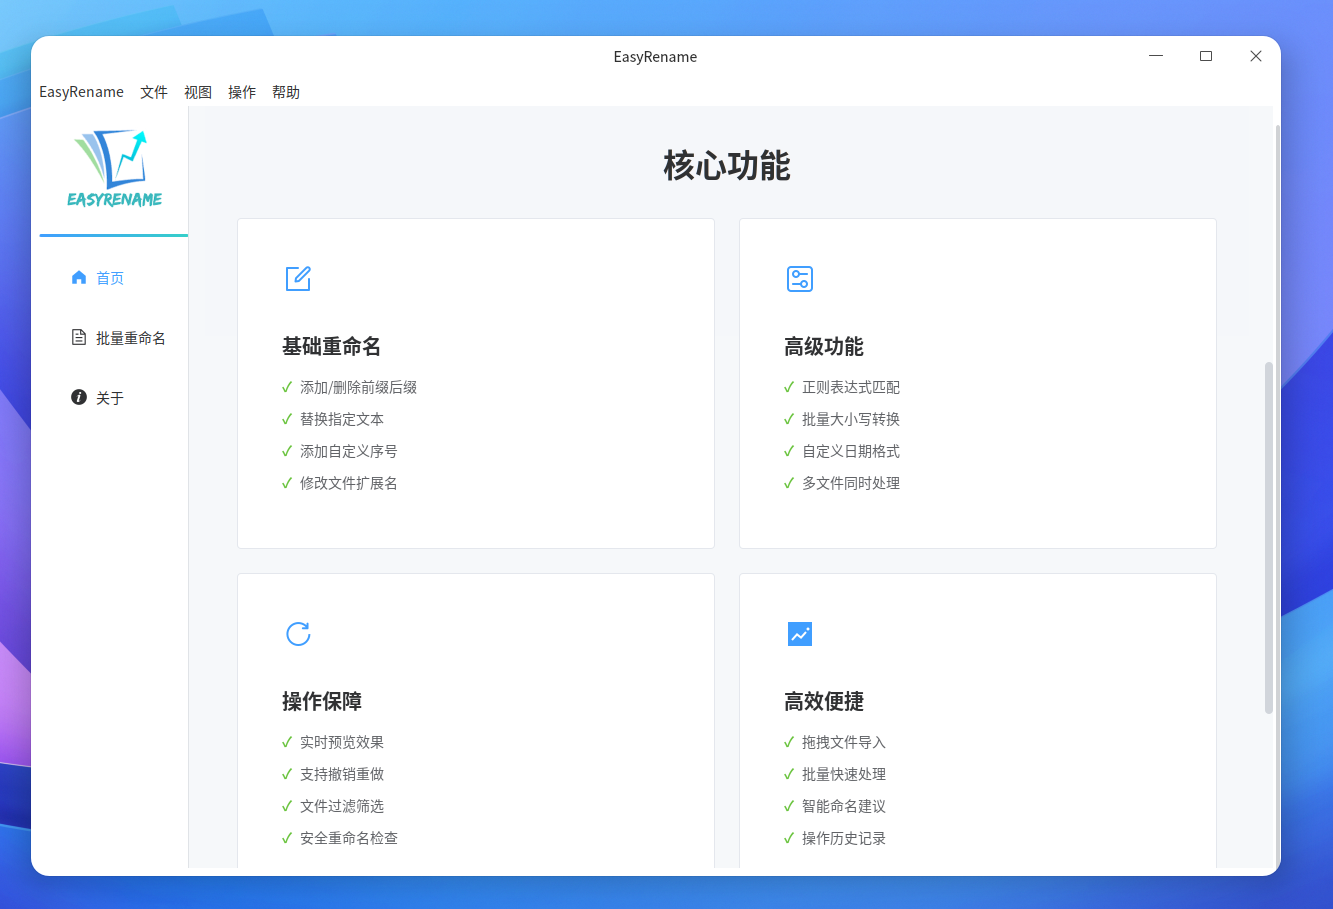Screen dimensions: 1333x909
Task: Click the edit pencil icon above 基础重命名
Action: (298, 278)
